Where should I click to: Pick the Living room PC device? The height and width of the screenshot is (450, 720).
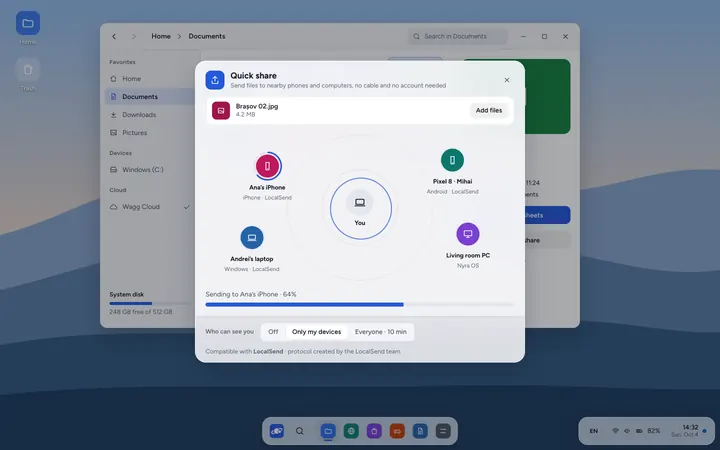pyautogui.click(x=467, y=234)
